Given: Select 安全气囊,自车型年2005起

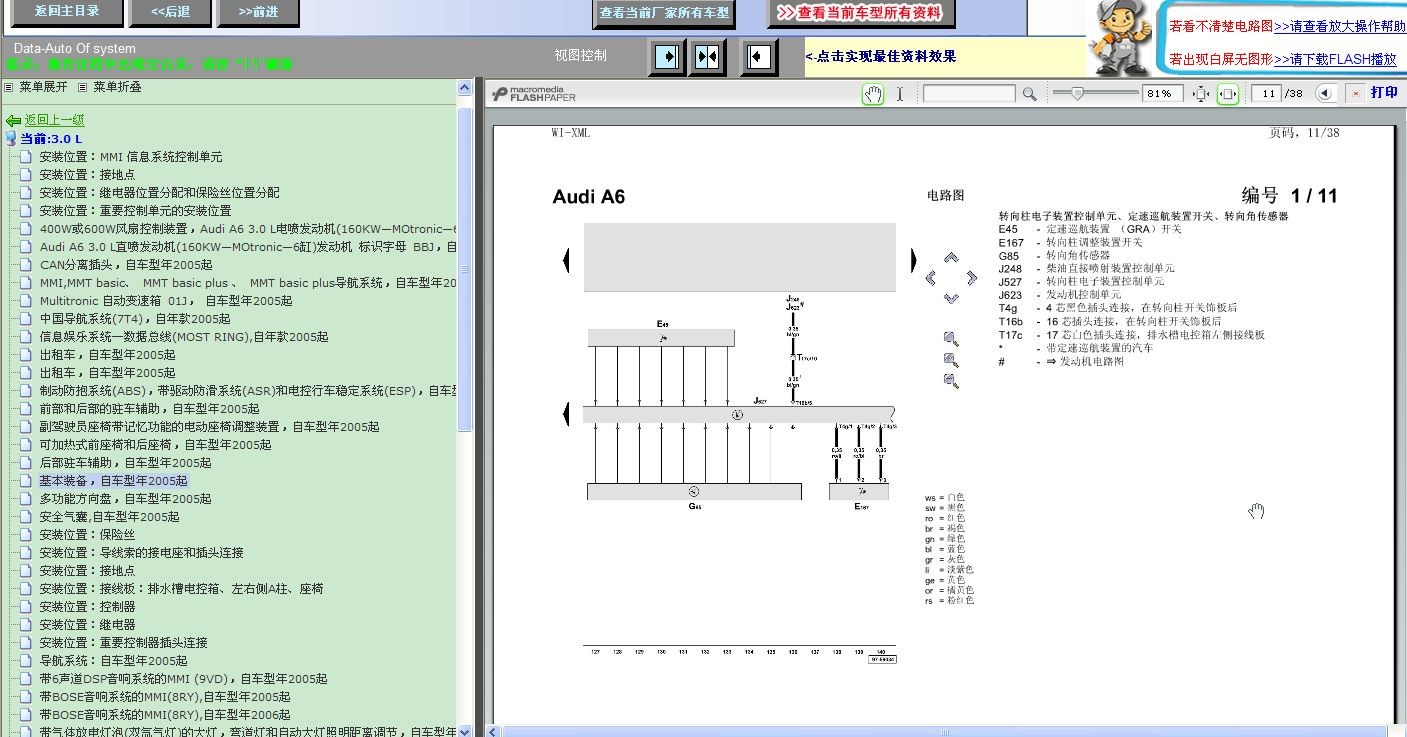Looking at the screenshot, I should (109, 517).
